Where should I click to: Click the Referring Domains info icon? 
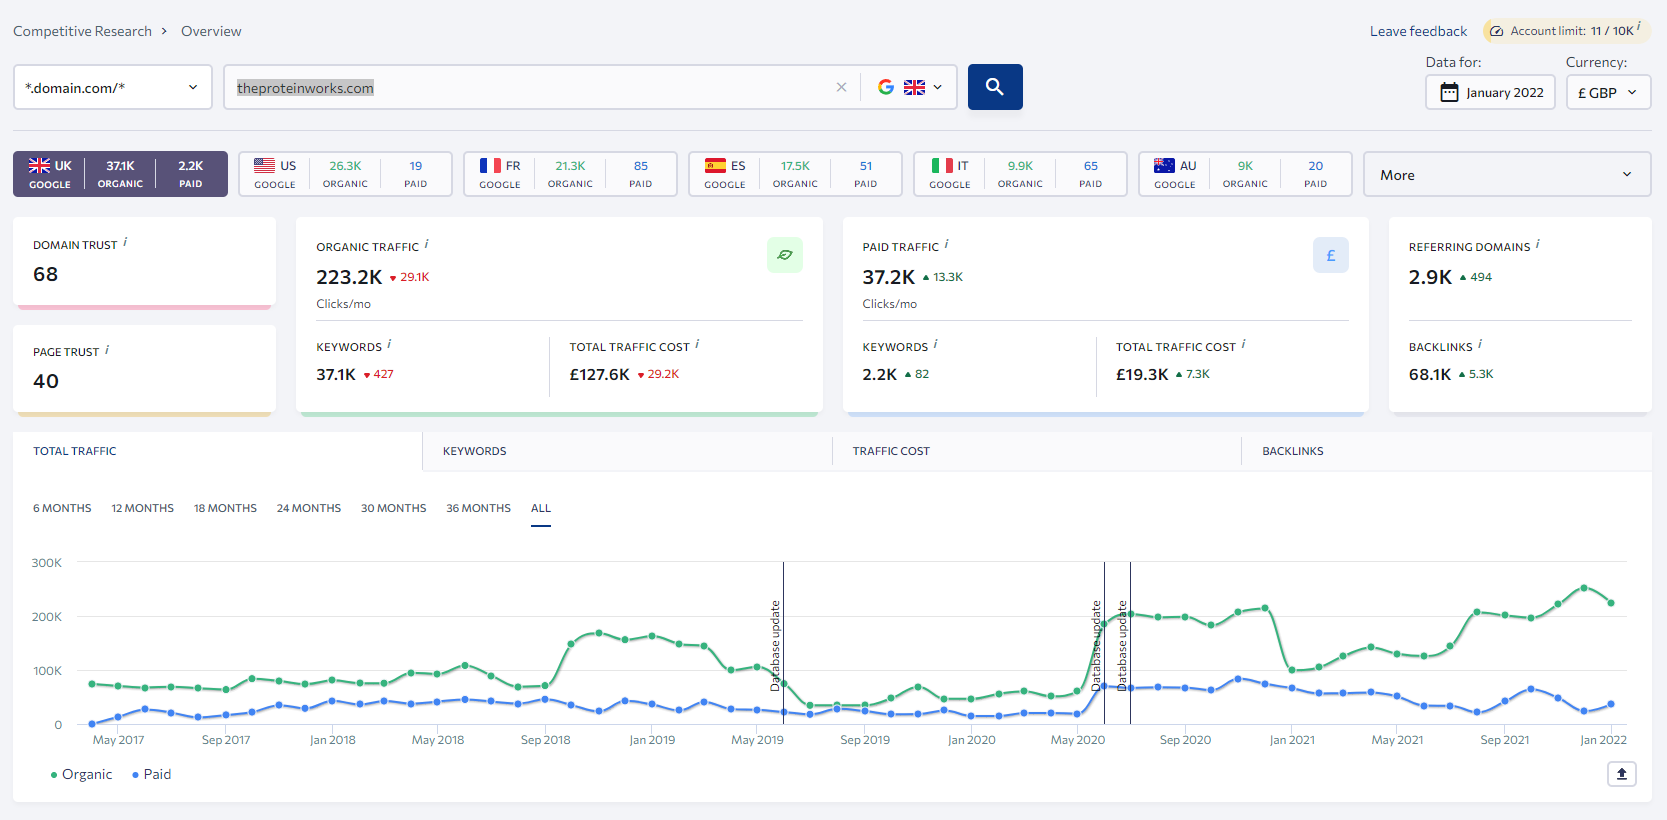pos(1538,244)
